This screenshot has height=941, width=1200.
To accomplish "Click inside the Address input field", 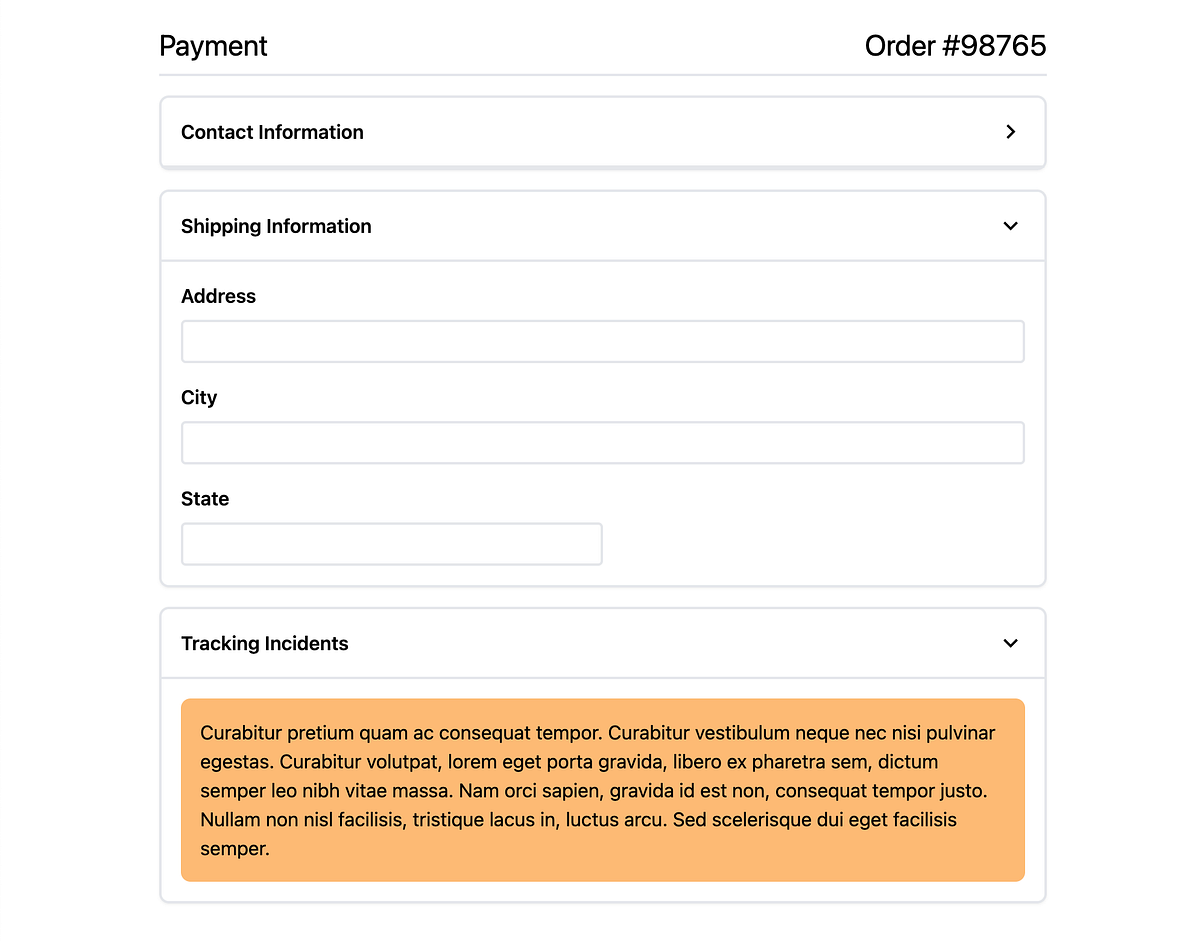I will click(600, 341).
